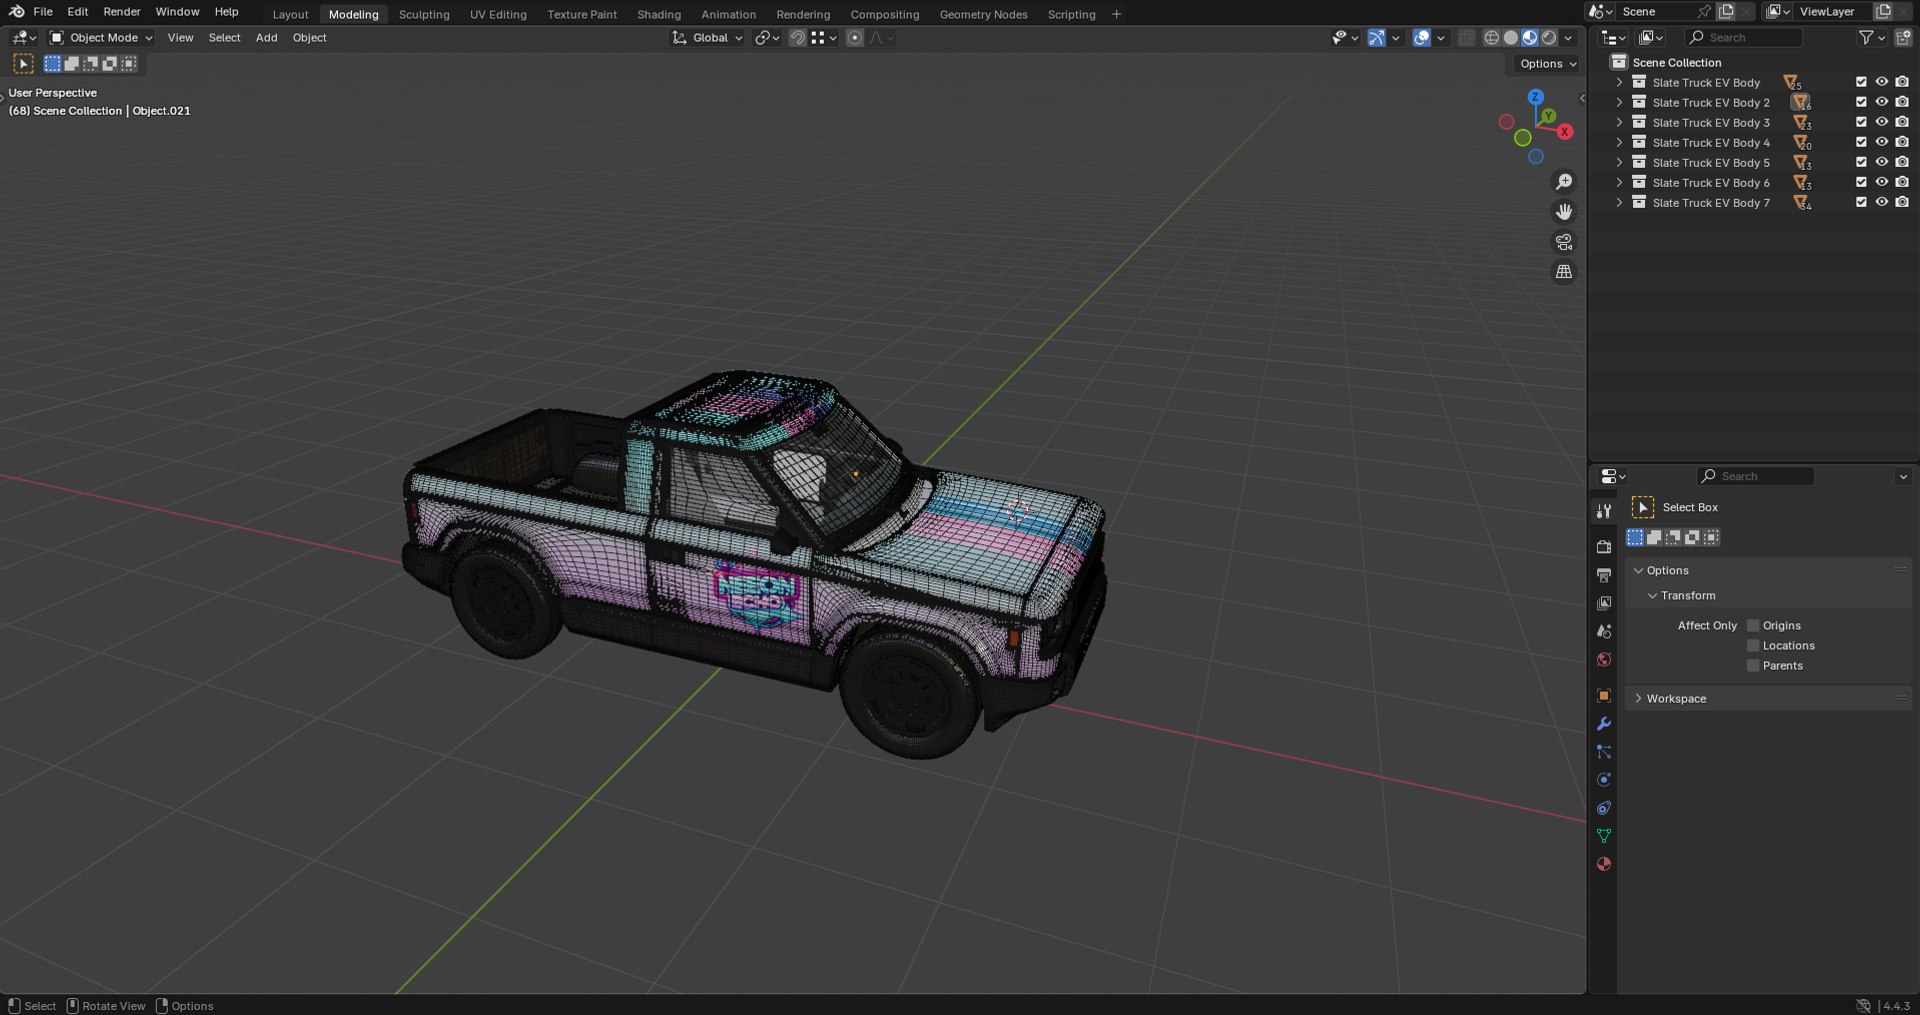Open viewport Options dropdown

[x=1547, y=64]
